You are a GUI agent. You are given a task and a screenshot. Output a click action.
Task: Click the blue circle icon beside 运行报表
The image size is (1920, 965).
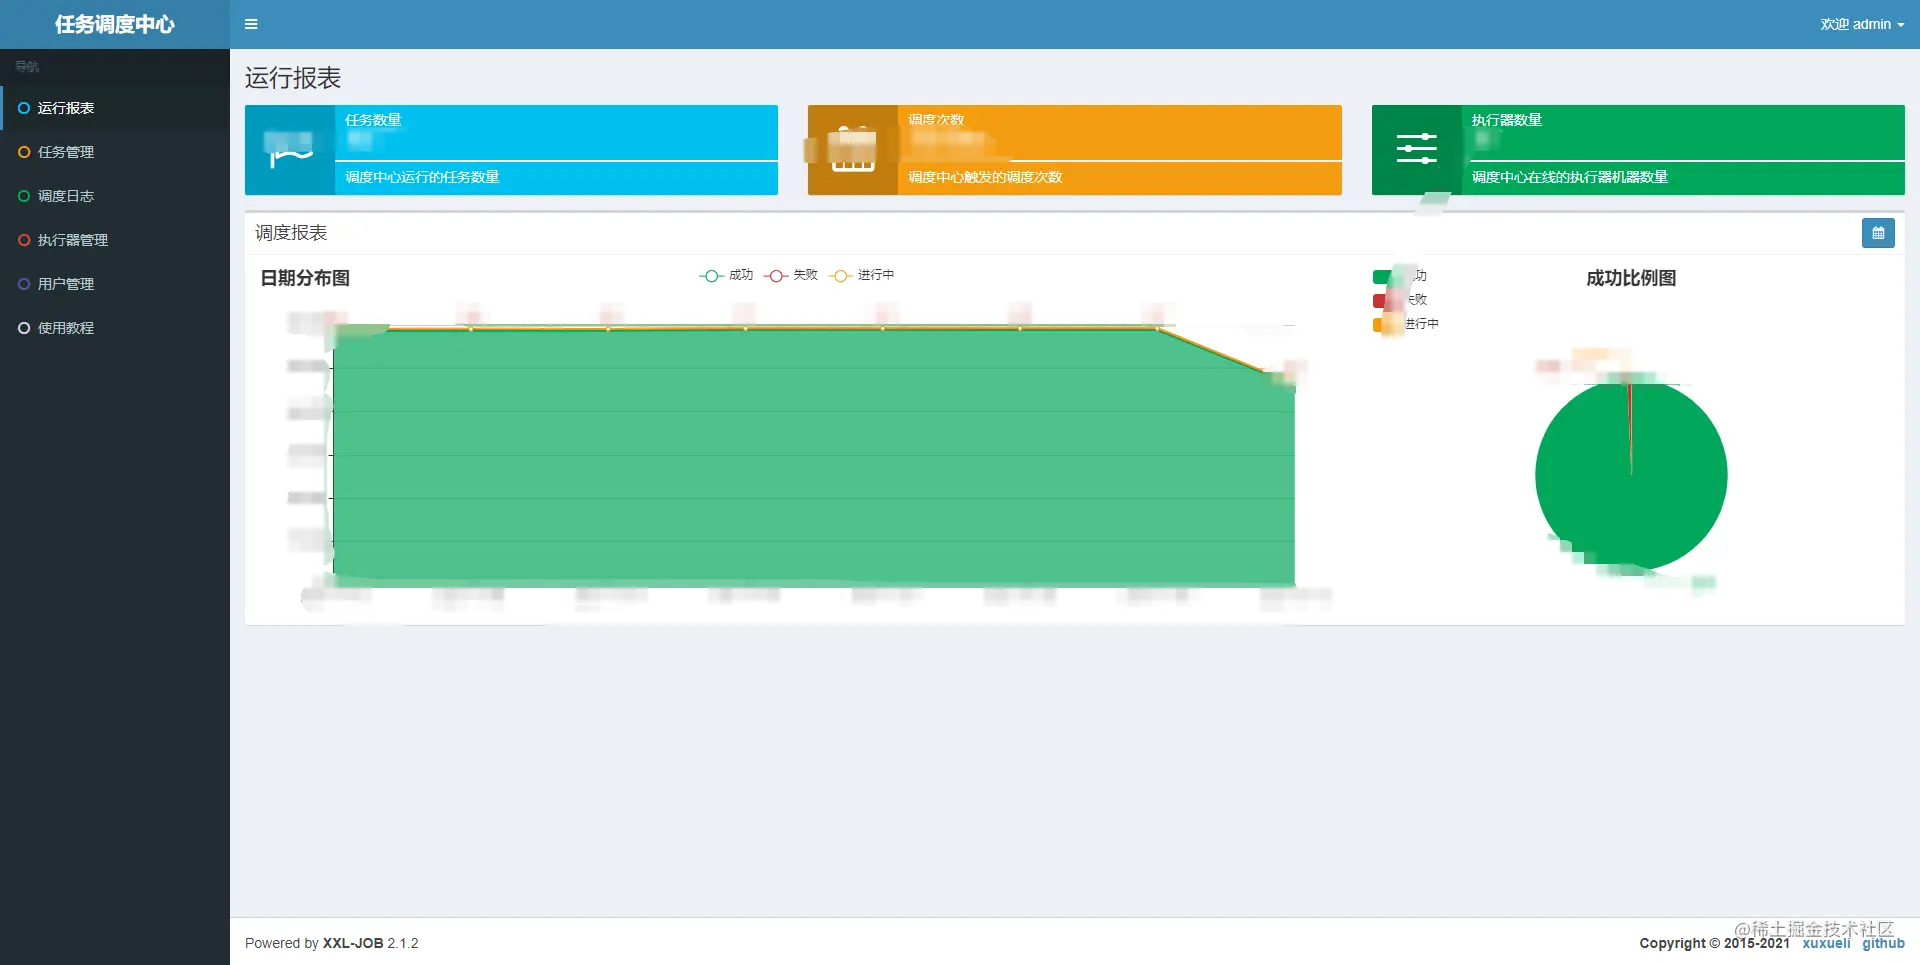pyautogui.click(x=24, y=108)
